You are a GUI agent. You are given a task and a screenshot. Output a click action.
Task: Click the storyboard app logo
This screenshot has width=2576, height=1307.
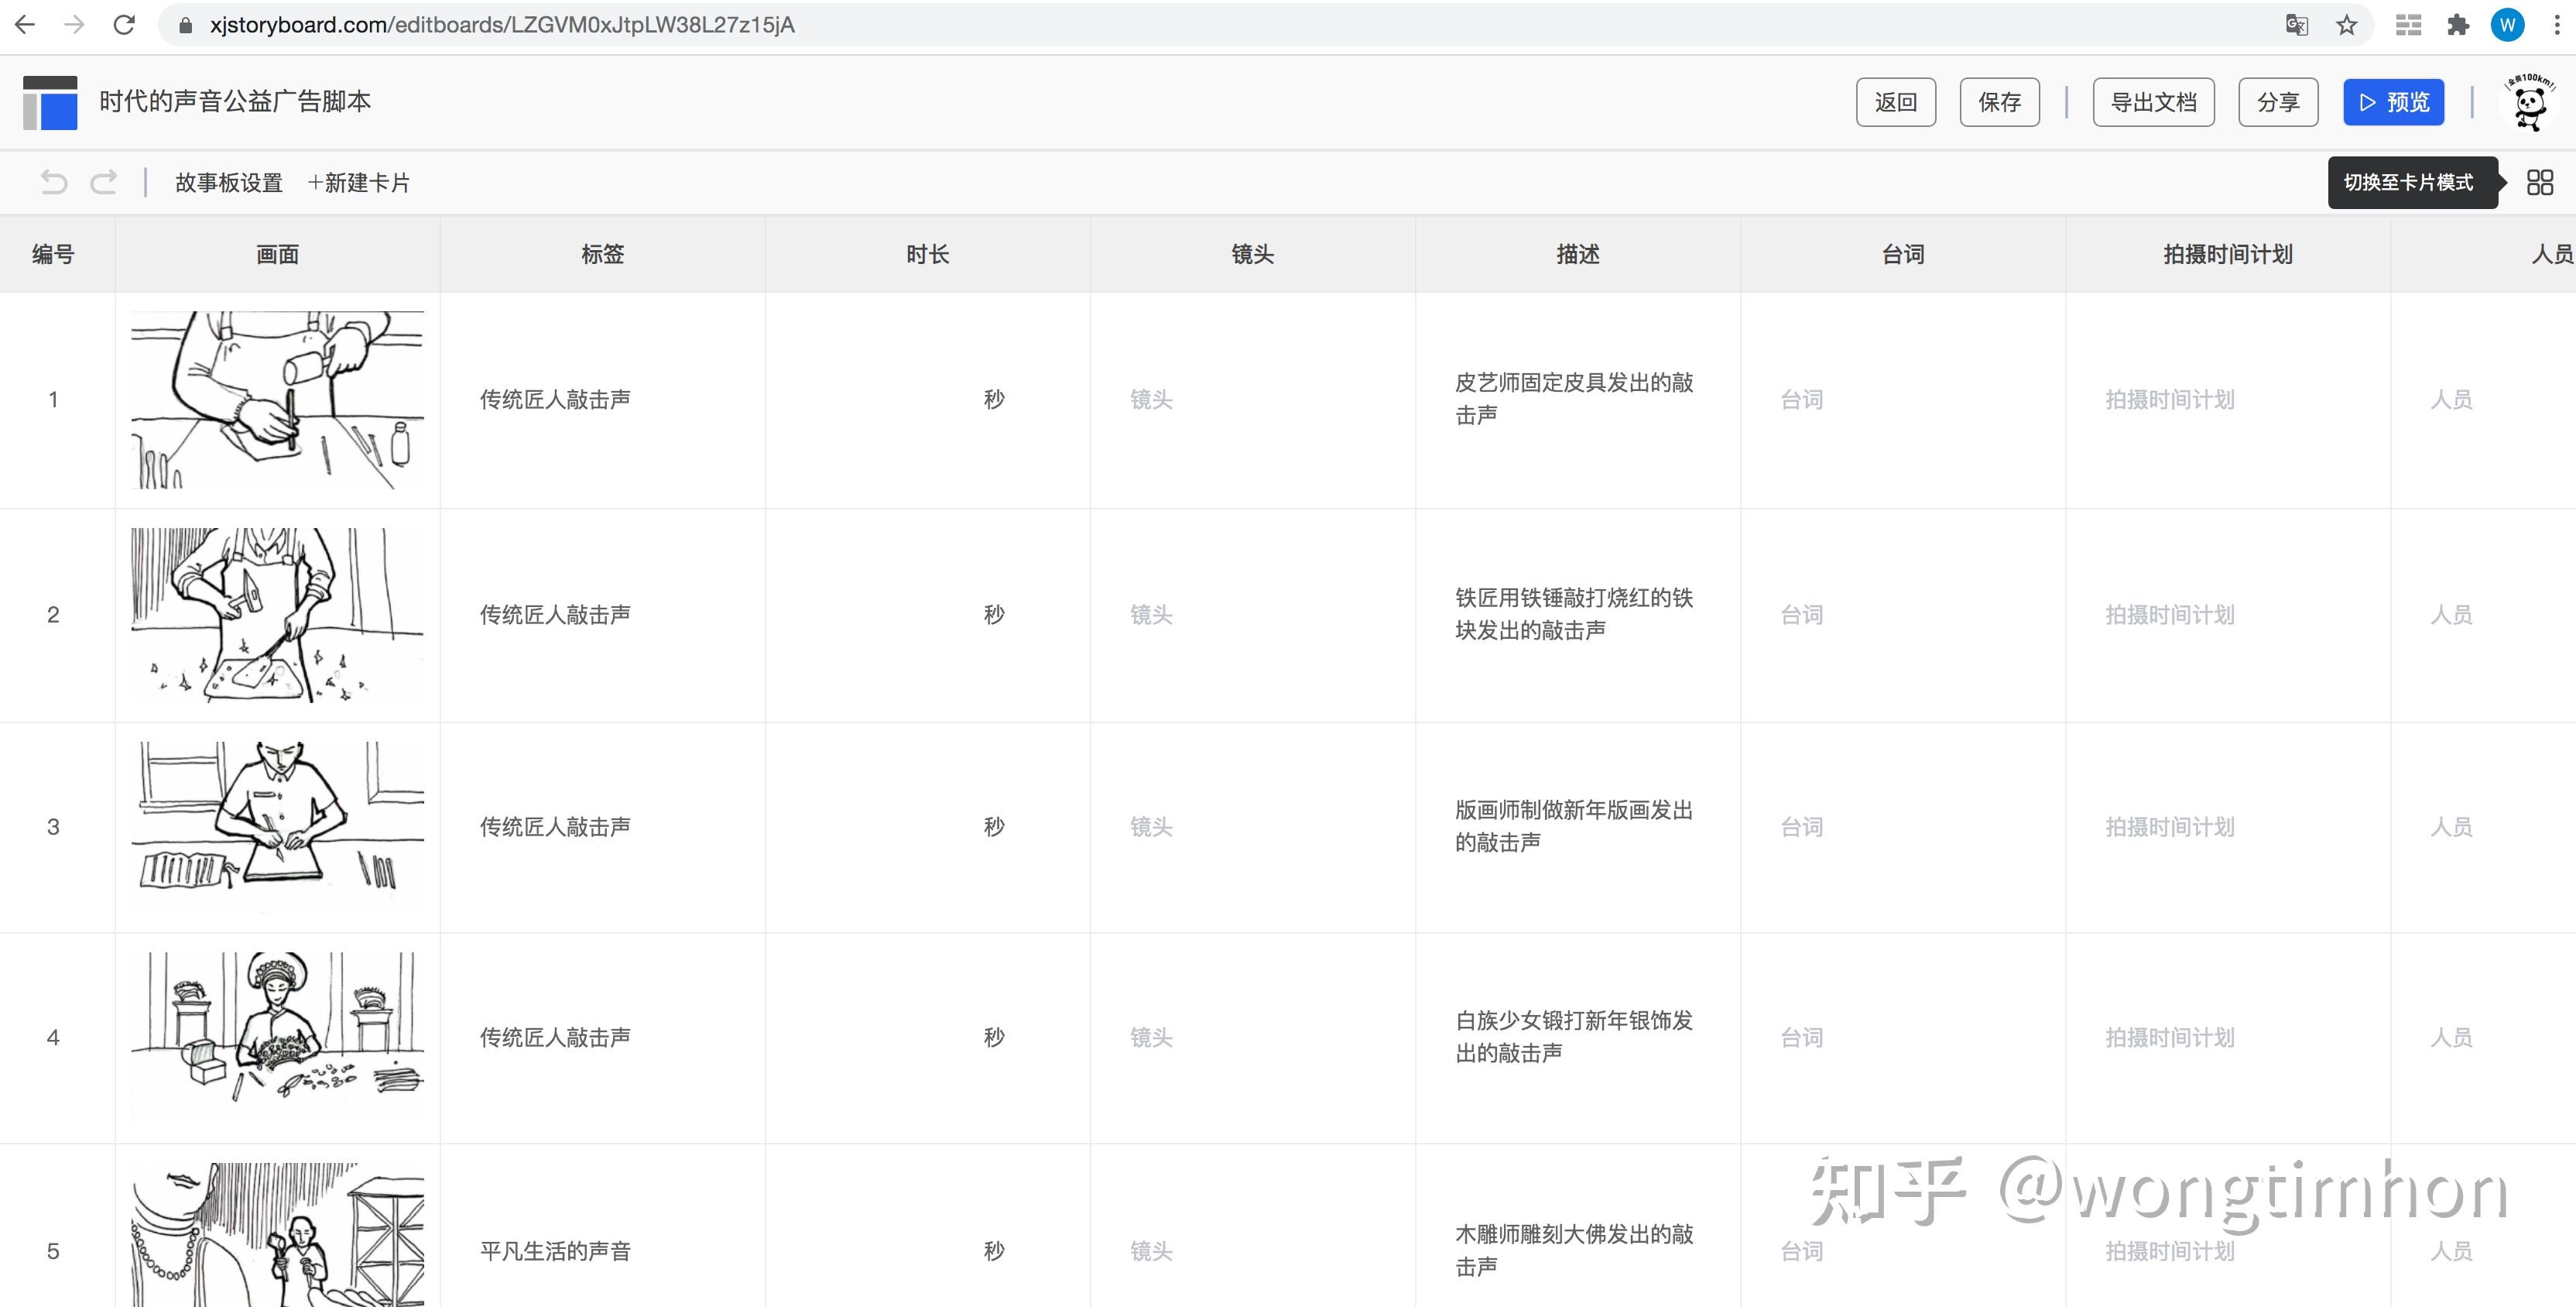pyautogui.click(x=50, y=102)
